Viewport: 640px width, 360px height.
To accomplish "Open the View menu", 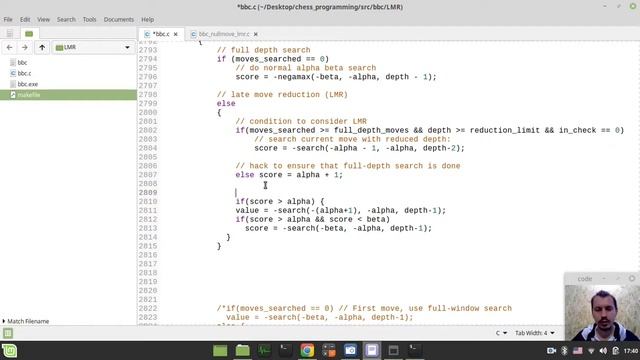I will tap(43, 20).
